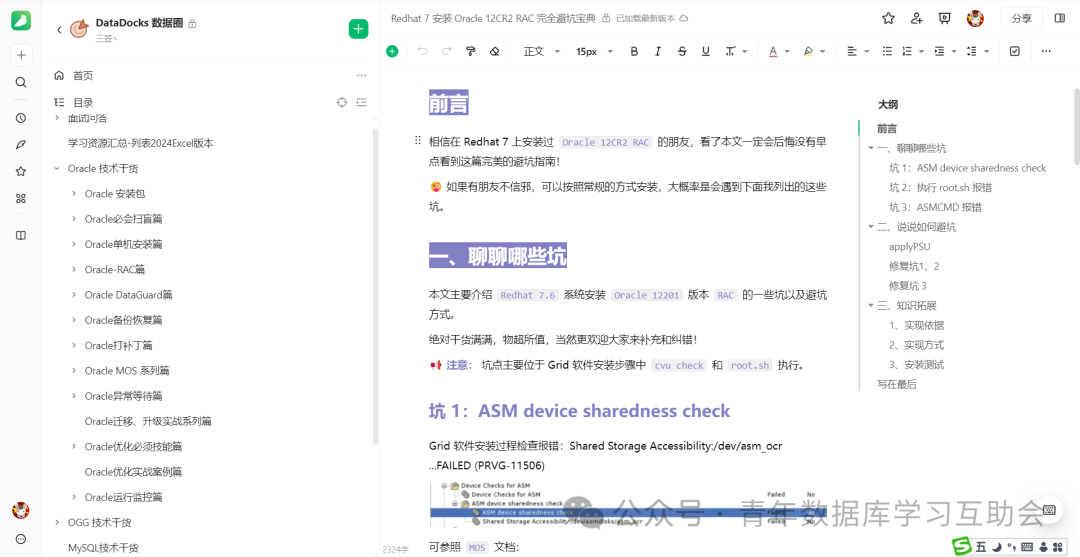Go to outline section 写在最后
This screenshot has width=1080, height=557.
point(897,384)
